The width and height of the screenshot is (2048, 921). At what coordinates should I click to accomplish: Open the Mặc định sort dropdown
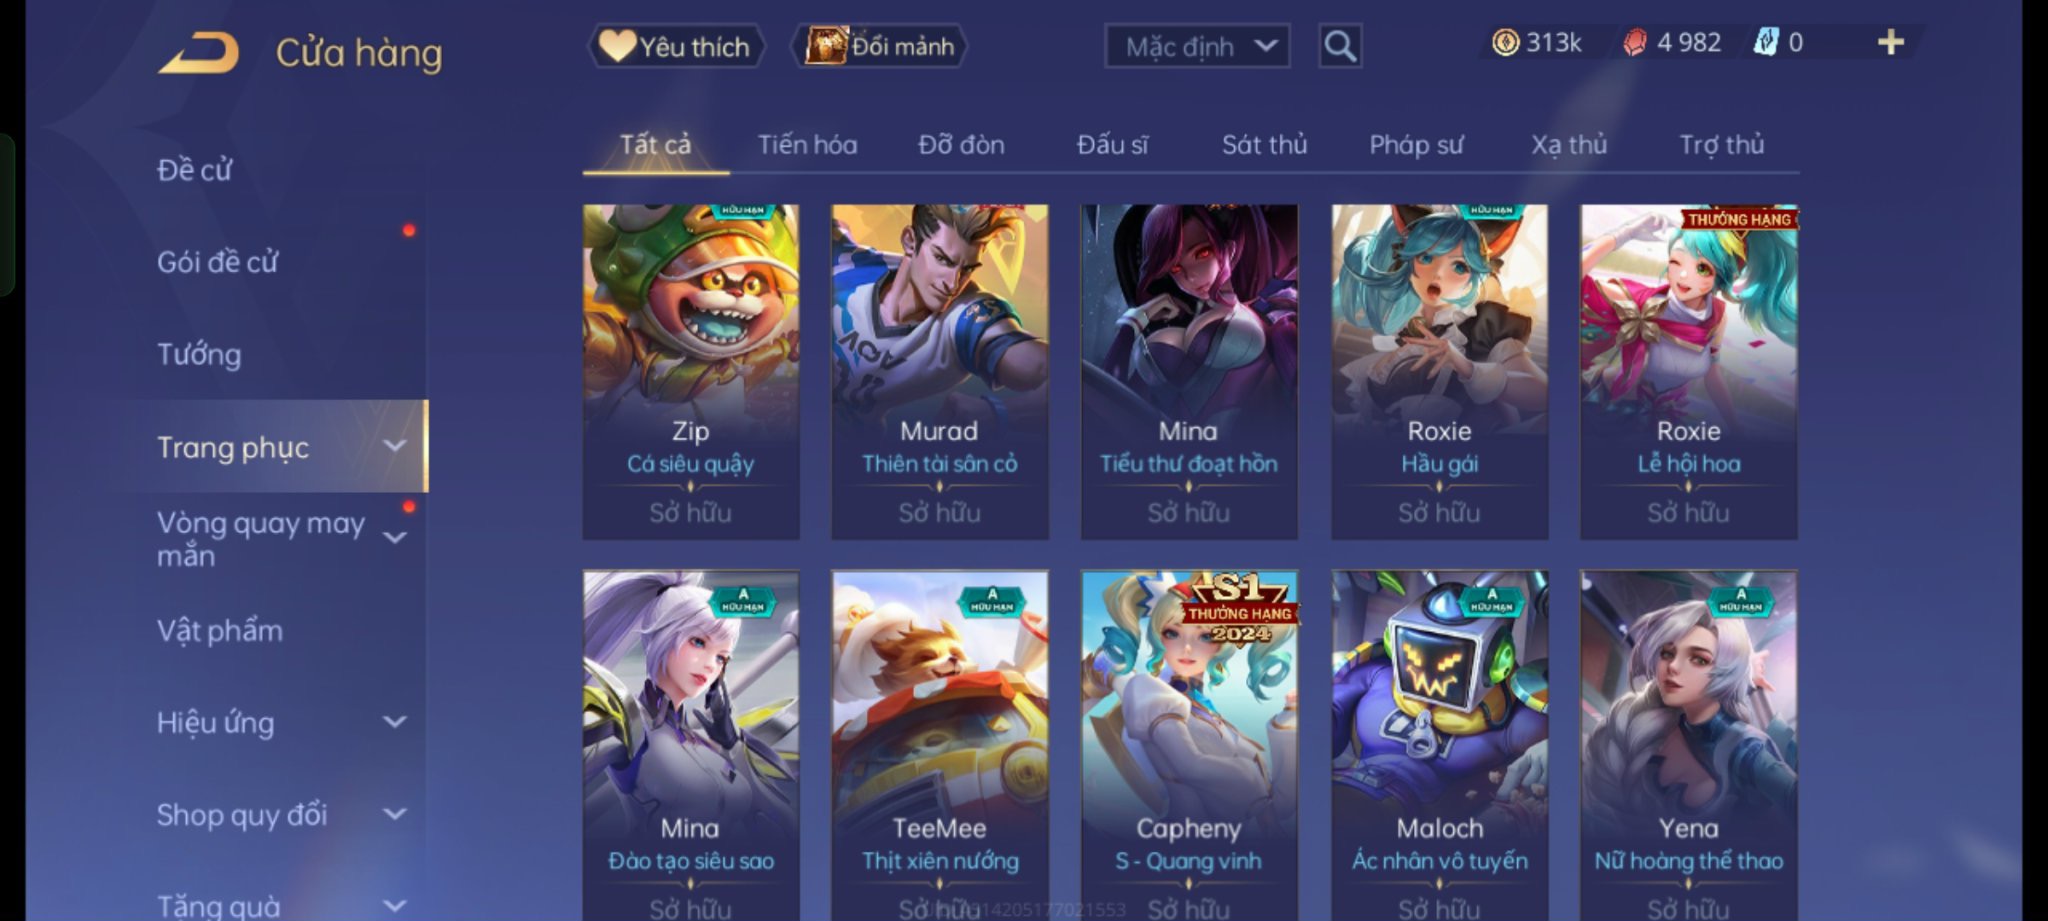pos(1197,46)
